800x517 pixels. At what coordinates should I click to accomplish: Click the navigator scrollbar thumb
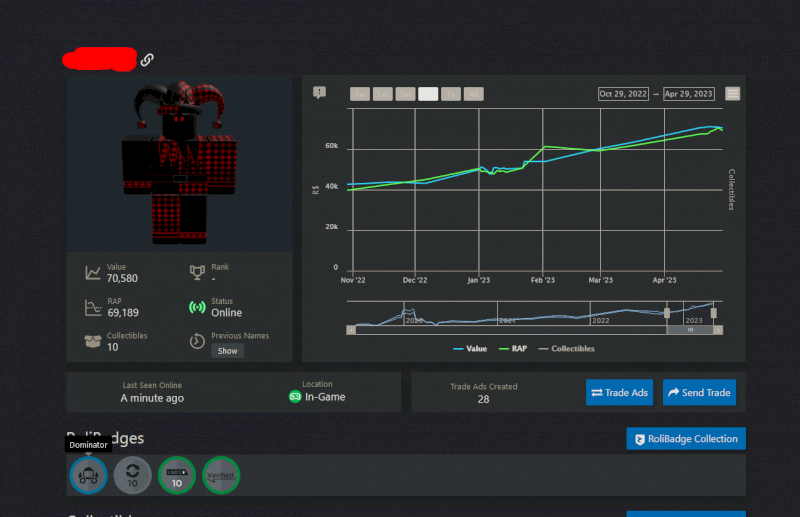pyautogui.click(x=690, y=330)
